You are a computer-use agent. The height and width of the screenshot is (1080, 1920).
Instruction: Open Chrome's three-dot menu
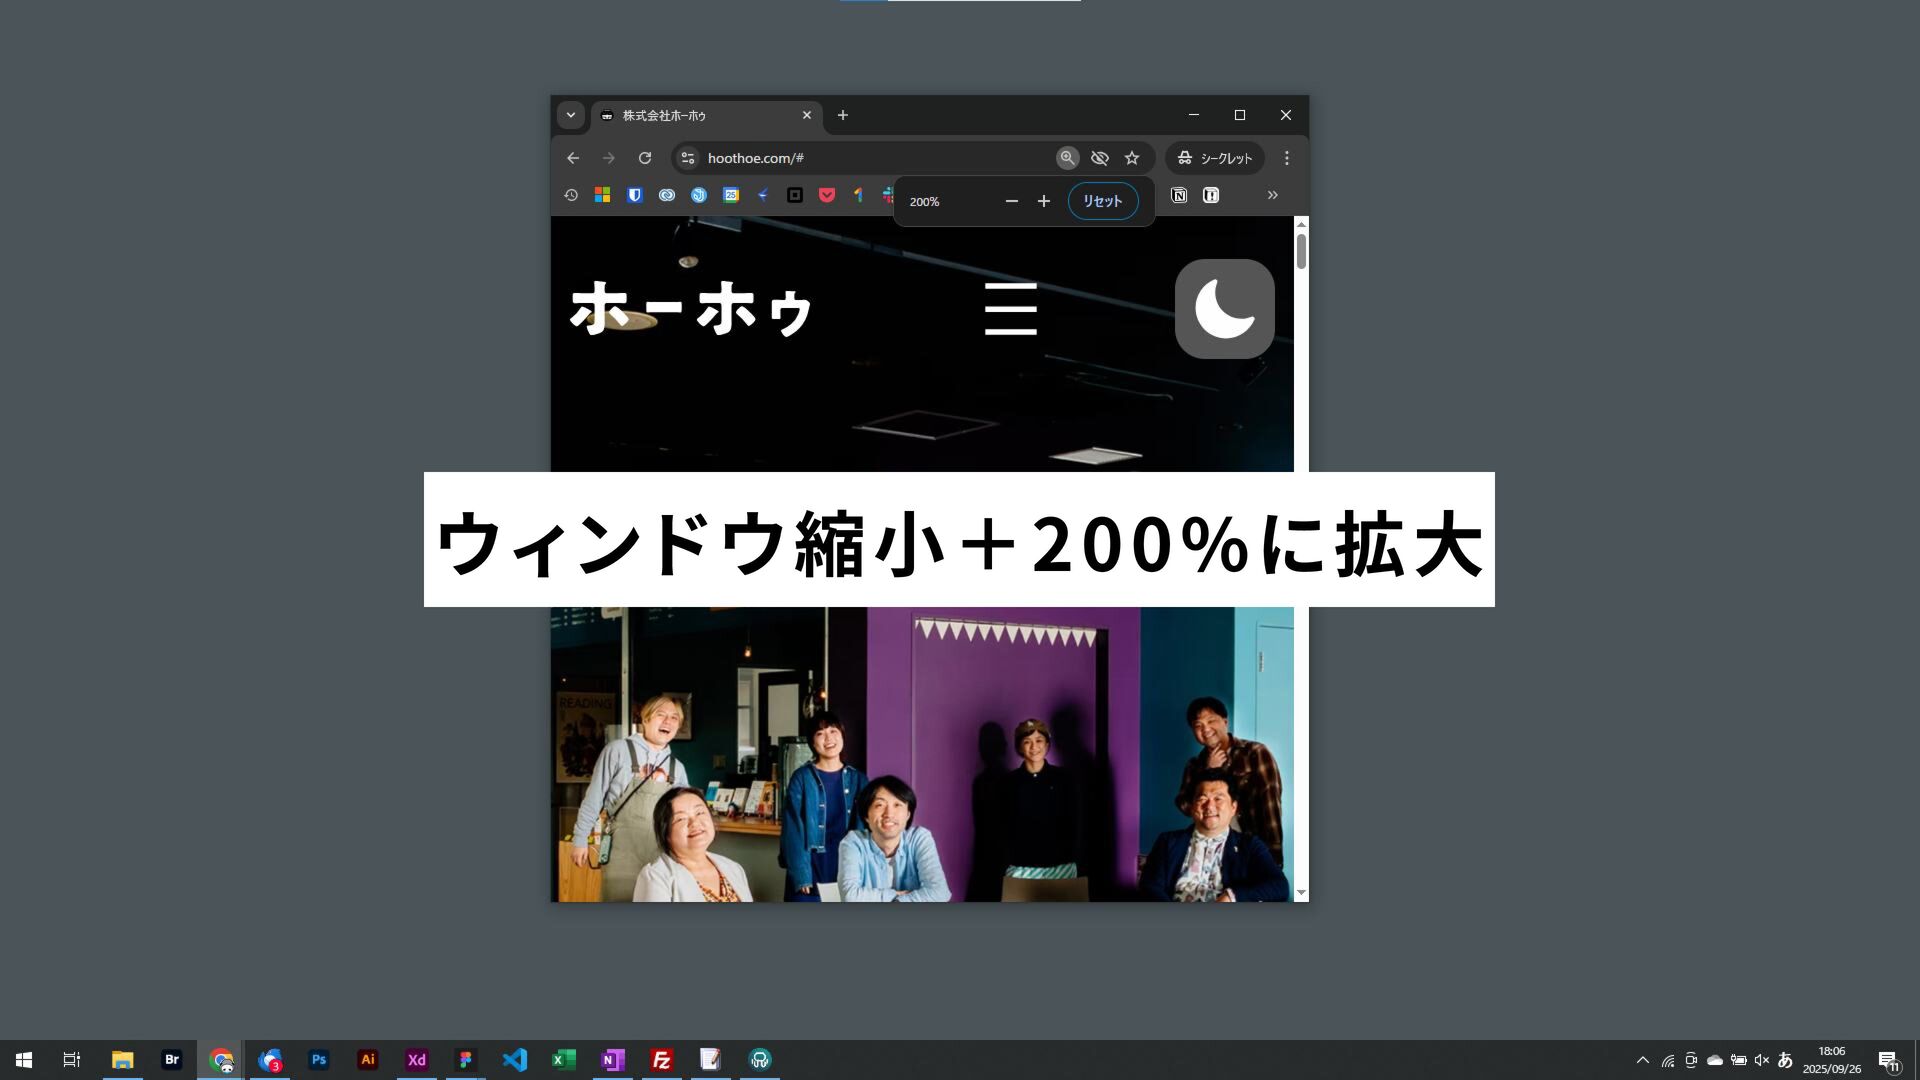(x=1287, y=158)
